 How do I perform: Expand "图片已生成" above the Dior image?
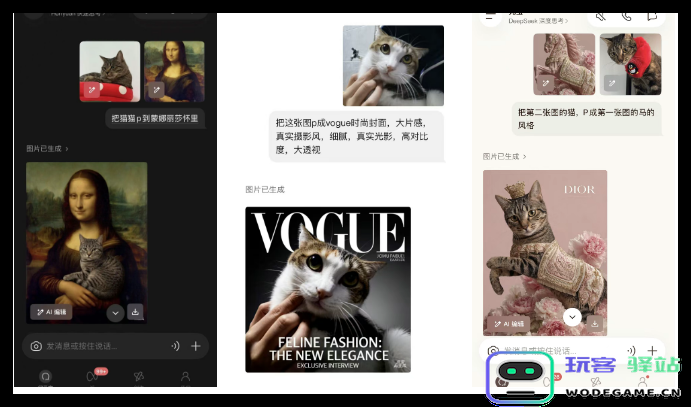504,157
